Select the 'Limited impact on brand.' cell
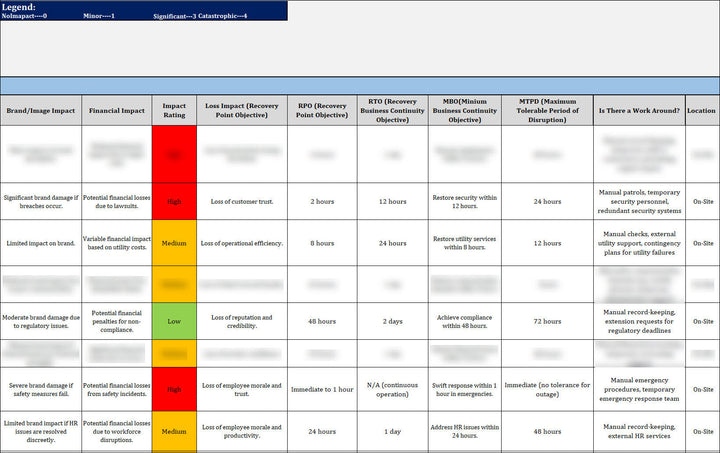The height and width of the screenshot is (453, 720). [x=41, y=243]
